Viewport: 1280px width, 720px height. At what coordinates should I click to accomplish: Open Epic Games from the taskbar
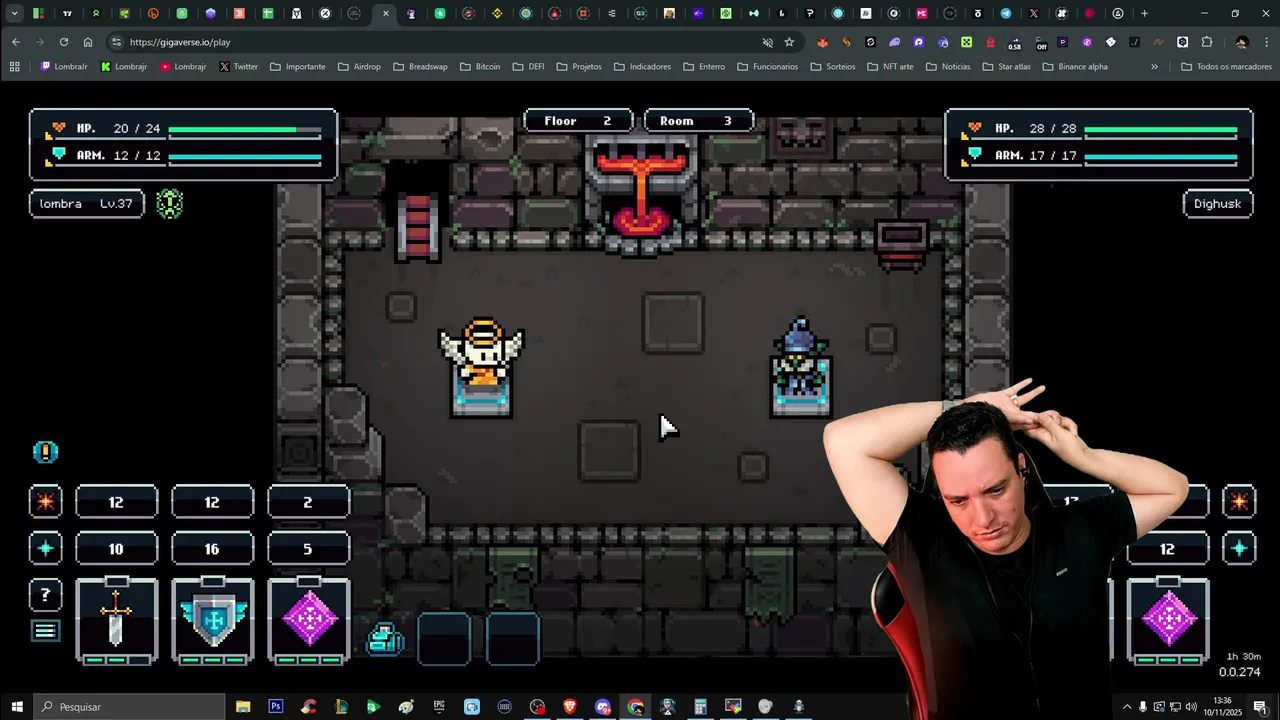[439, 706]
